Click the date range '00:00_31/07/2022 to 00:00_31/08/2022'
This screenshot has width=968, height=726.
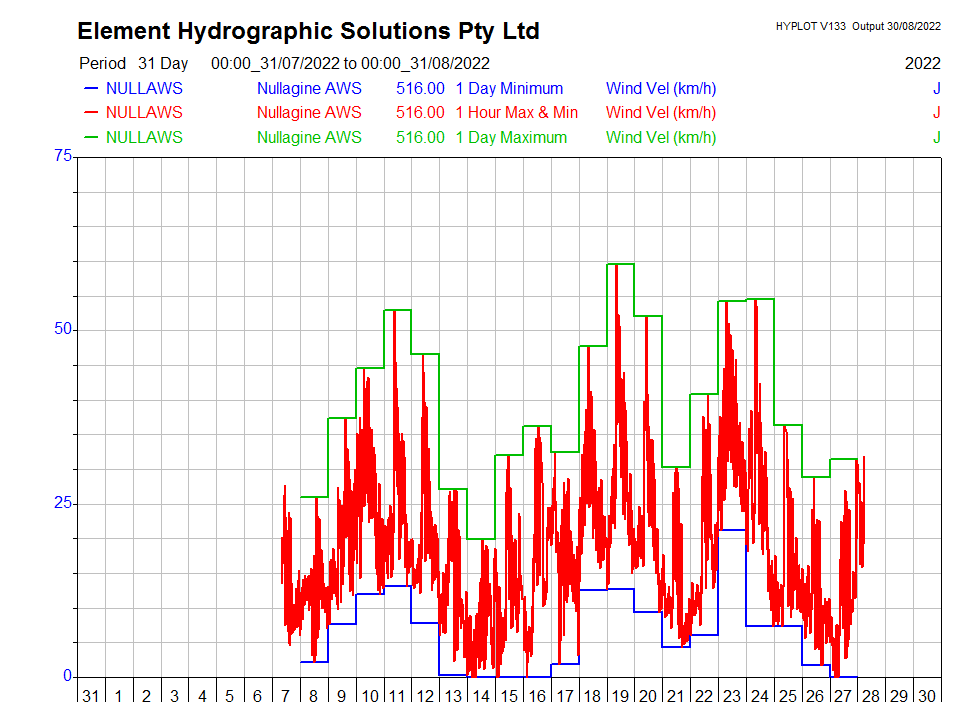point(350,63)
